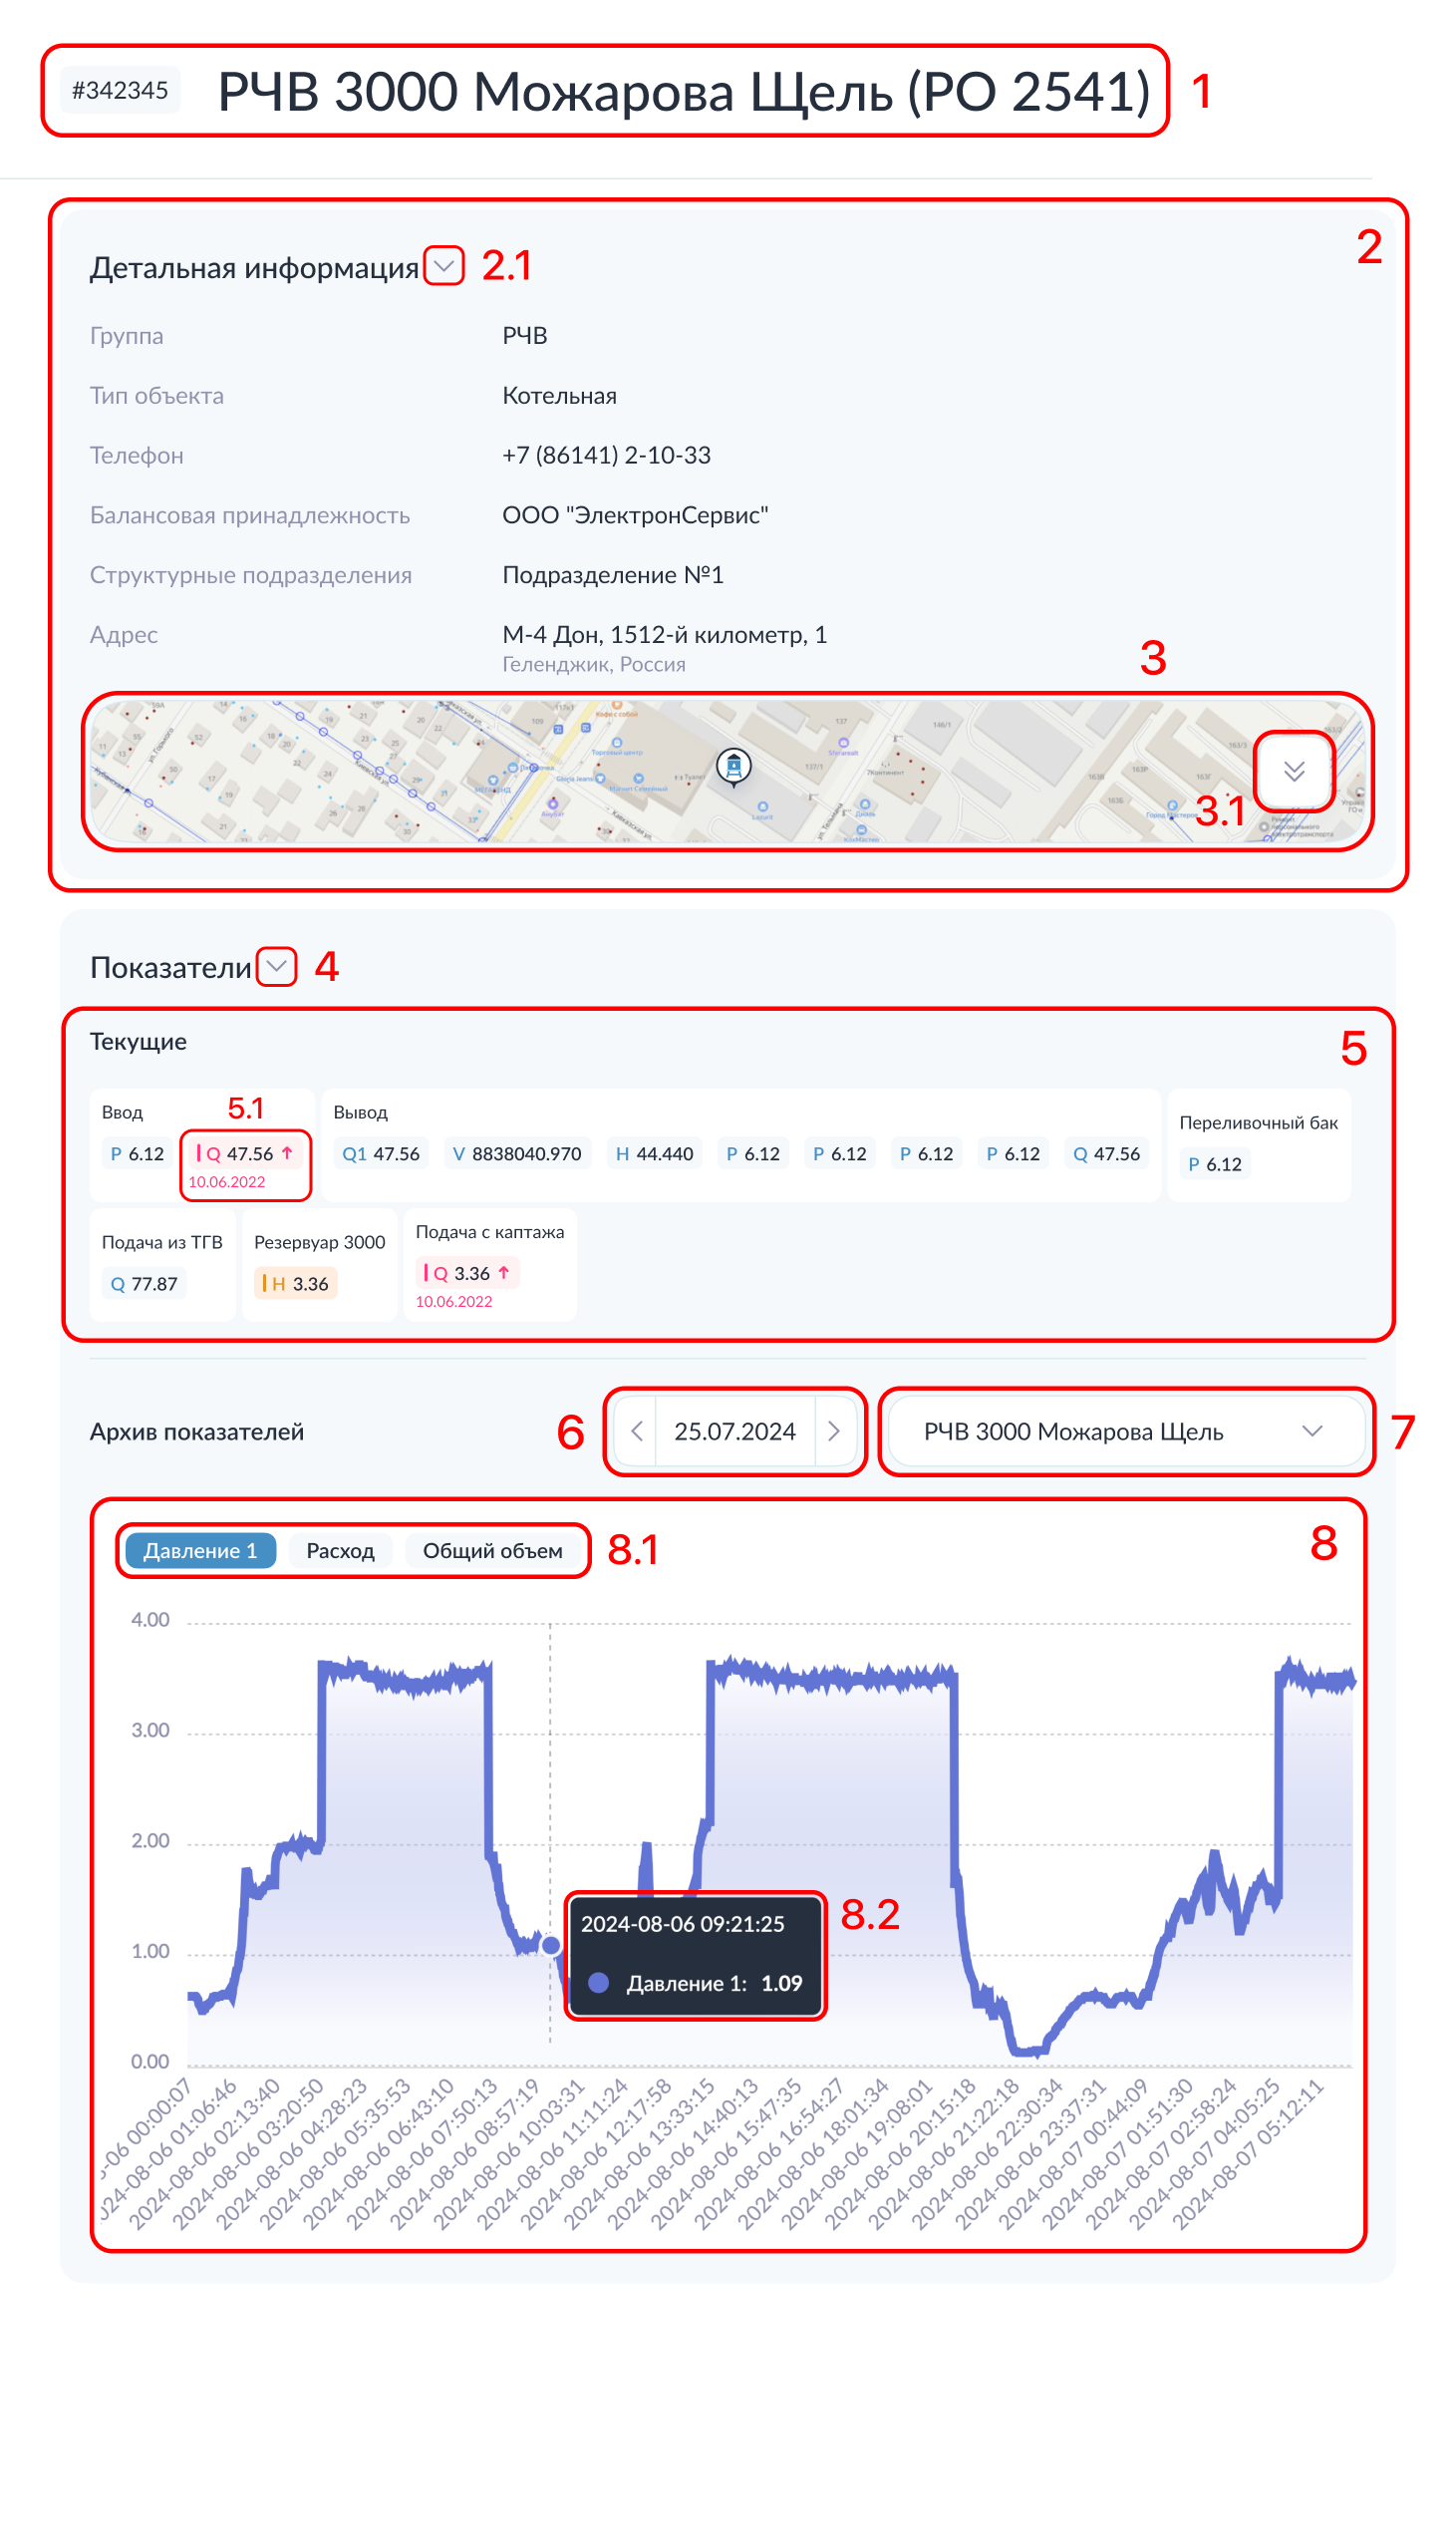This screenshot has width=1456, height=2547.
Task: Click the object ID badge #342345
Action: tap(120, 90)
